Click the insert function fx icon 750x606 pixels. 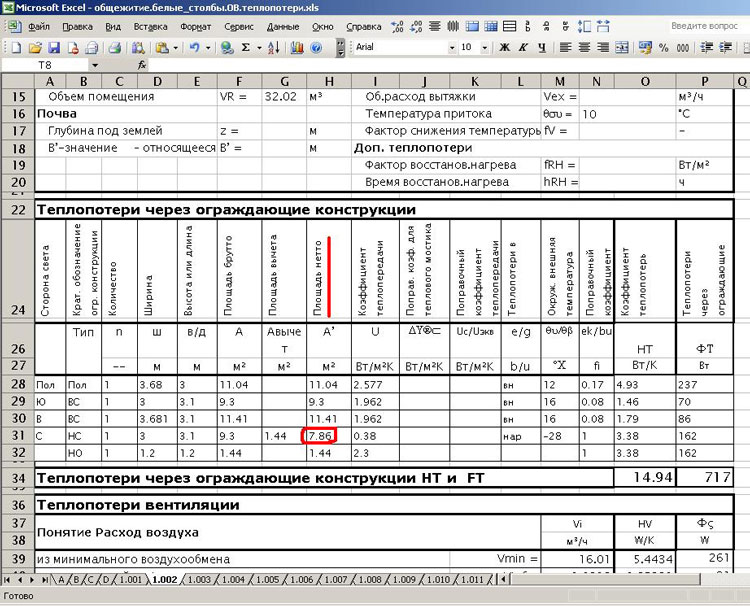142,65
